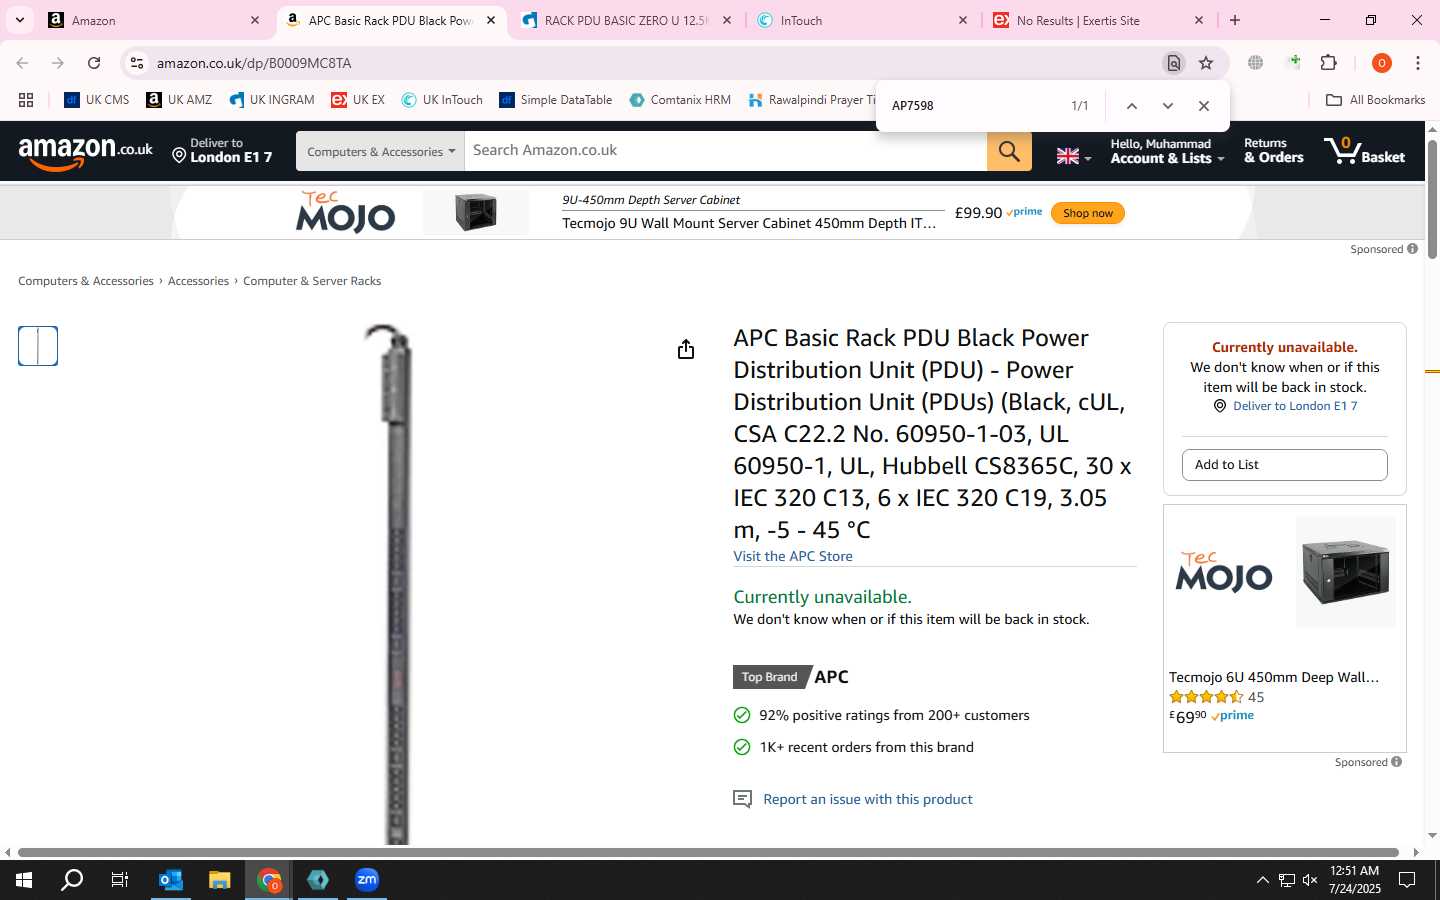Reload the page using refresh icon
This screenshot has height=900, width=1440.
pos(94,63)
